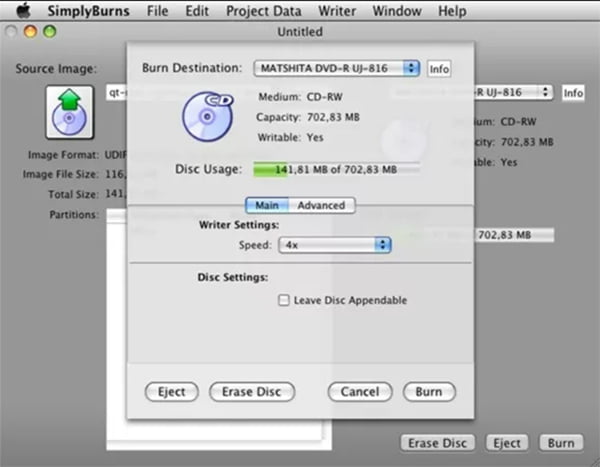Click the 'Untitled' window title
The height and width of the screenshot is (467, 600).
pos(300,32)
